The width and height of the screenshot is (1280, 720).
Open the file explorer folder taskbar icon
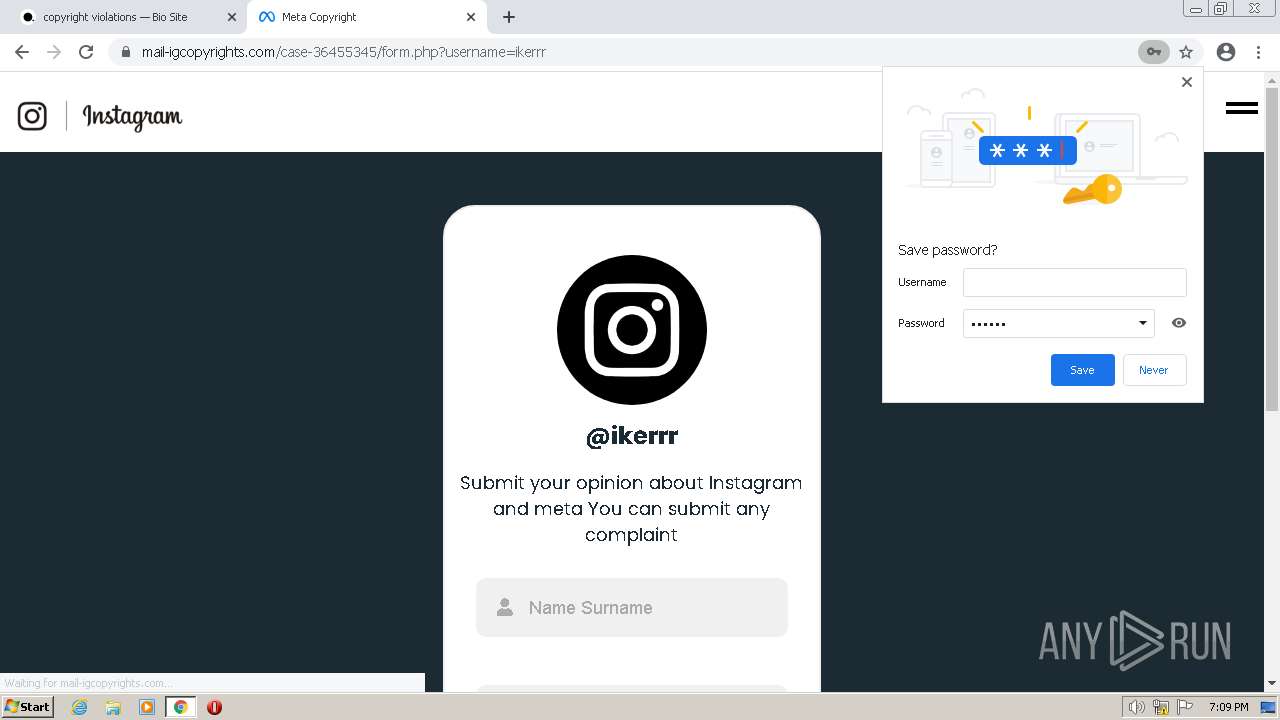113,707
